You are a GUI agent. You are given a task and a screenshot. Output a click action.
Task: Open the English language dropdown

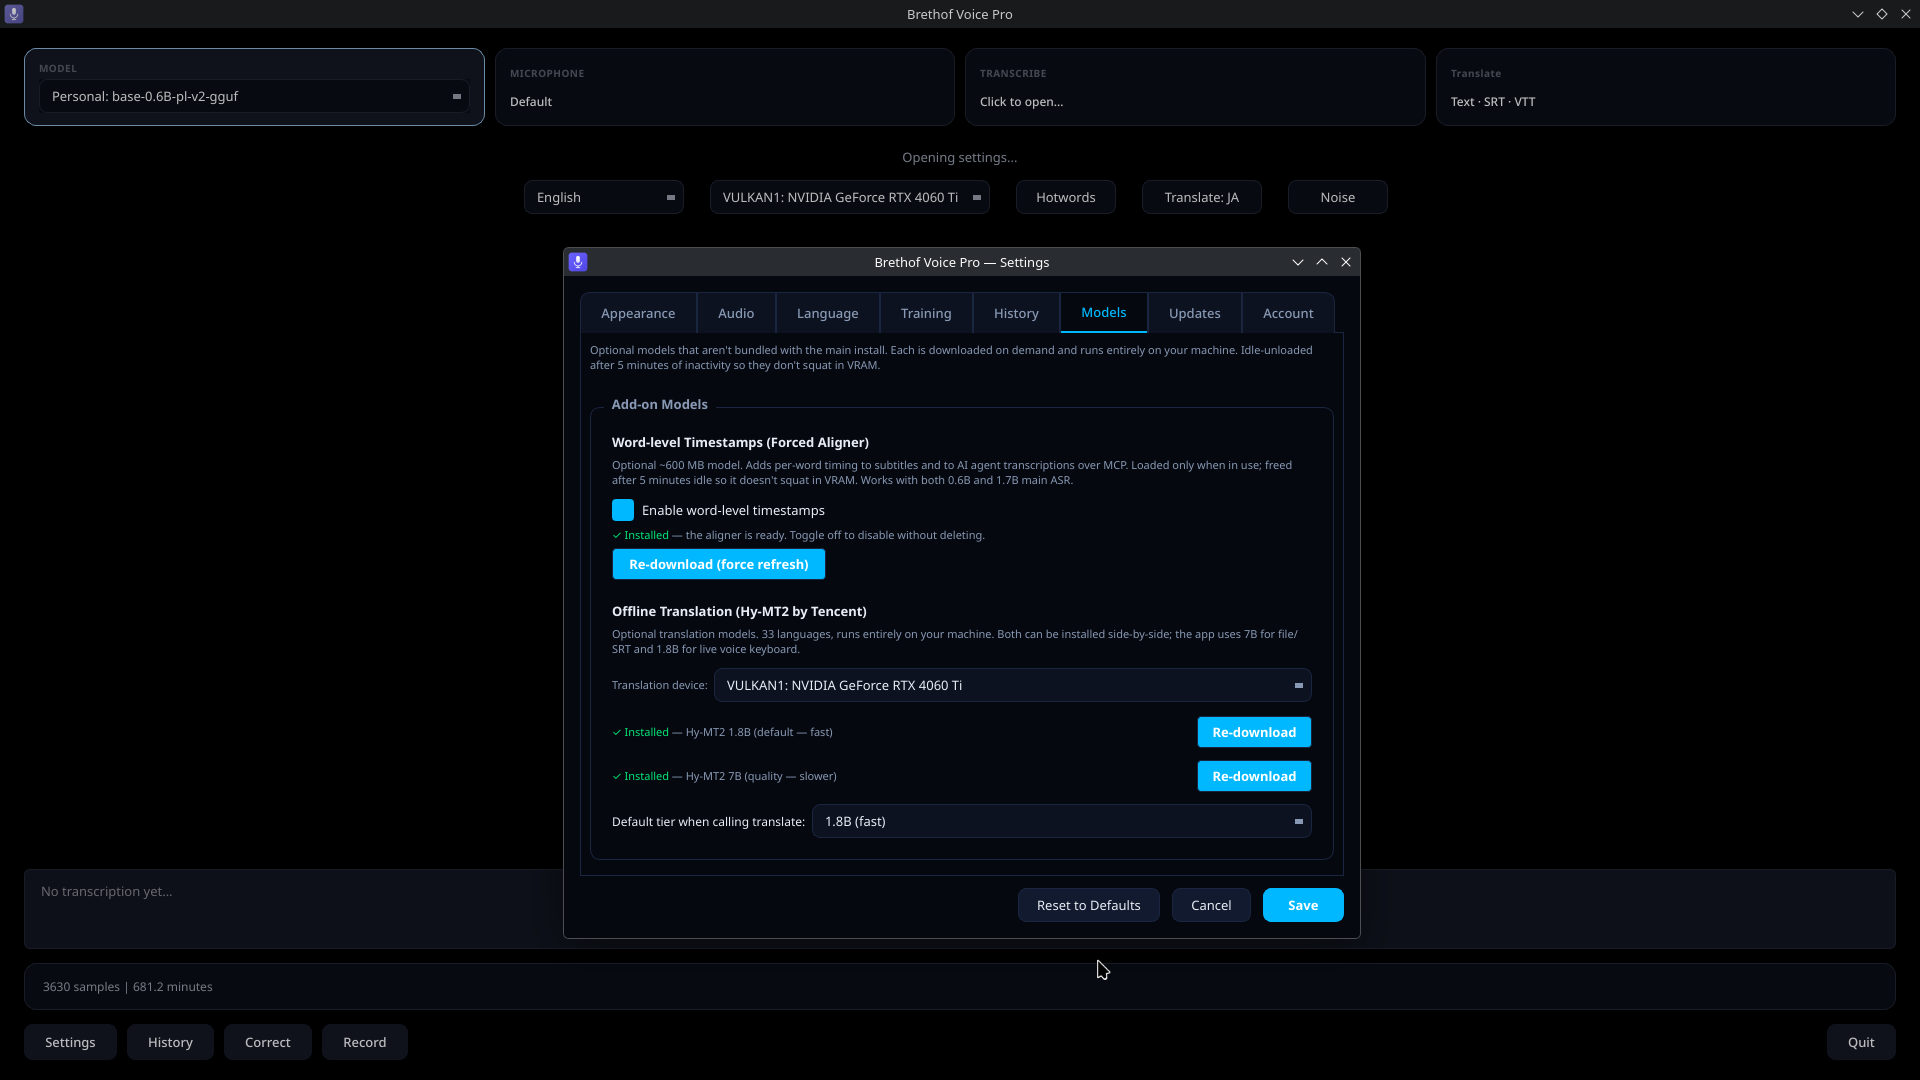click(x=604, y=197)
